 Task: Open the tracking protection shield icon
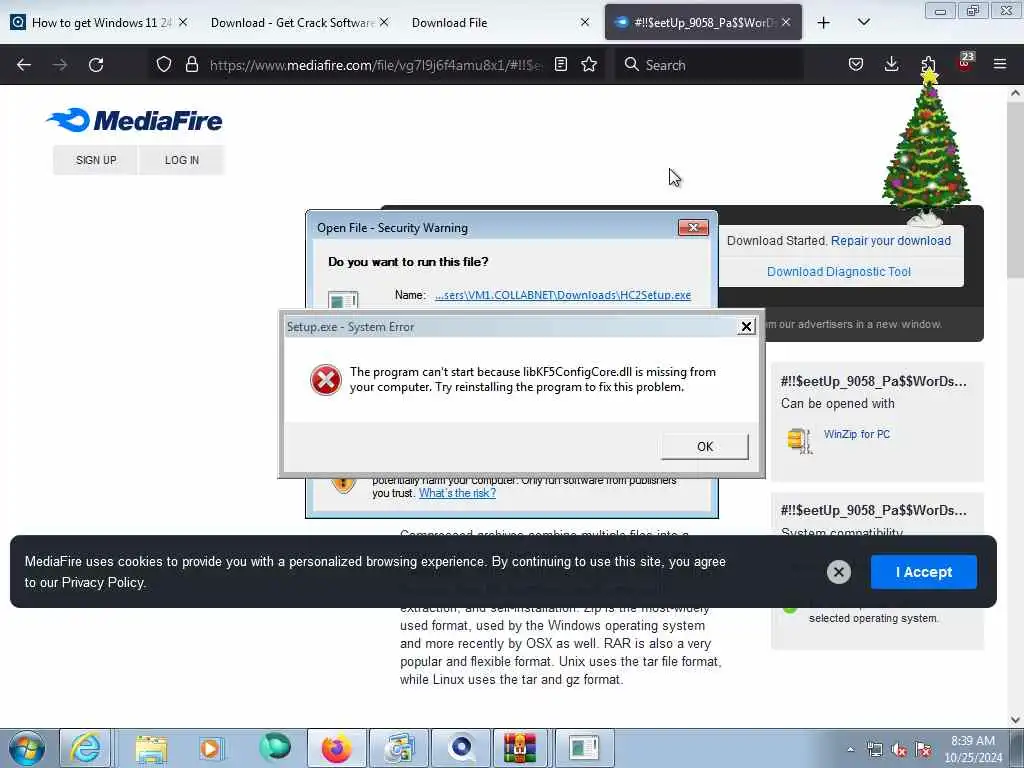click(x=164, y=64)
